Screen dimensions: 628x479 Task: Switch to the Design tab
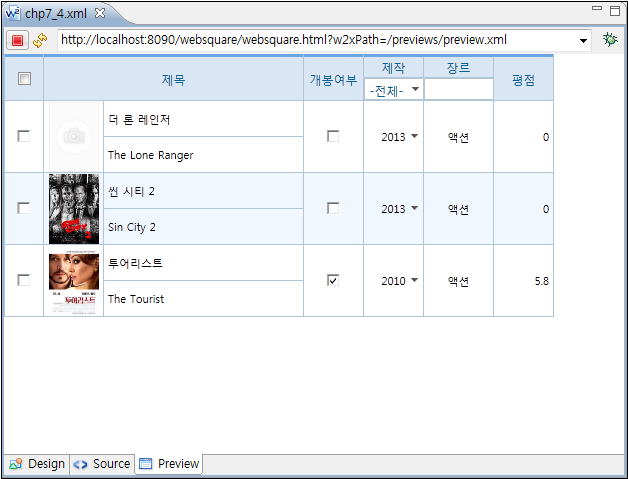click(37, 464)
